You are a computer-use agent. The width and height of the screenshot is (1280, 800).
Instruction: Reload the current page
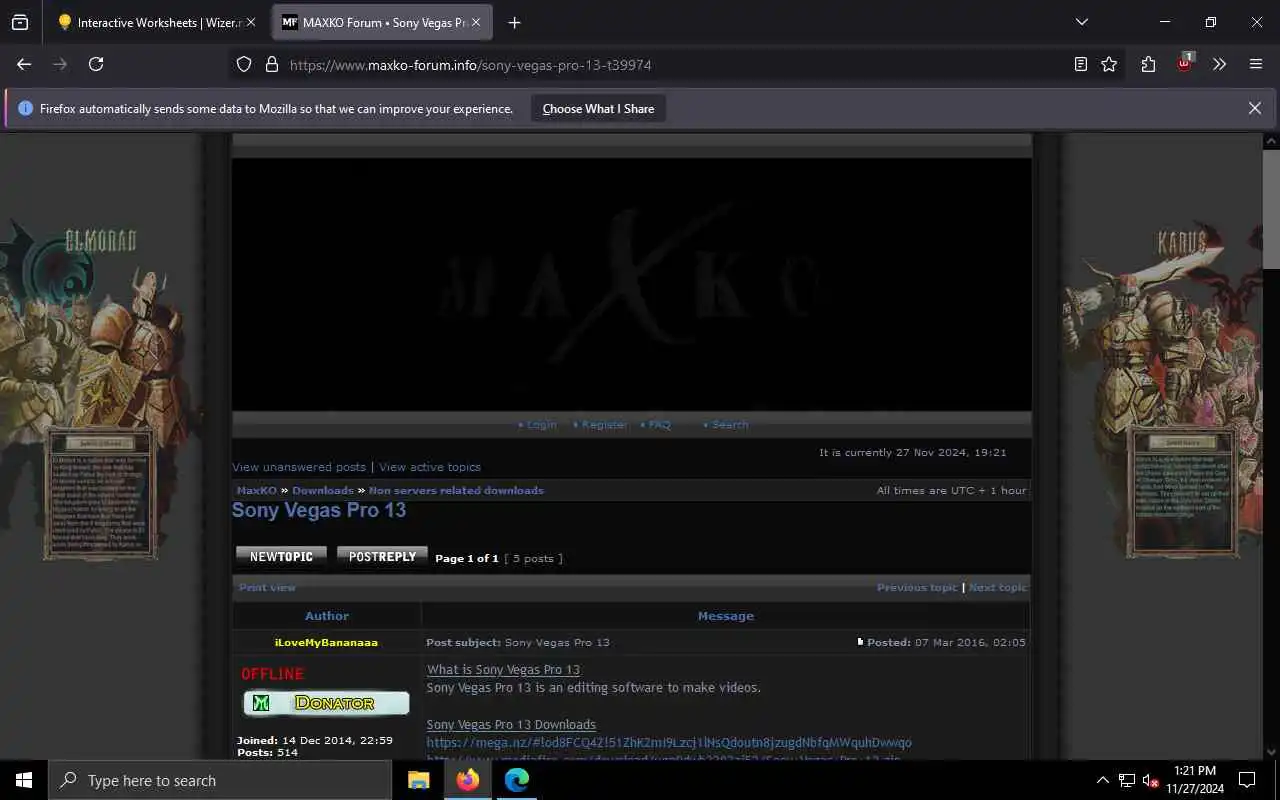coord(96,64)
